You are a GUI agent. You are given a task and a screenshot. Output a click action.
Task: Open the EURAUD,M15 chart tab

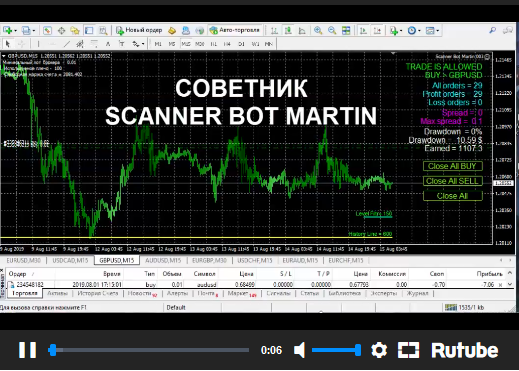coord(300,260)
